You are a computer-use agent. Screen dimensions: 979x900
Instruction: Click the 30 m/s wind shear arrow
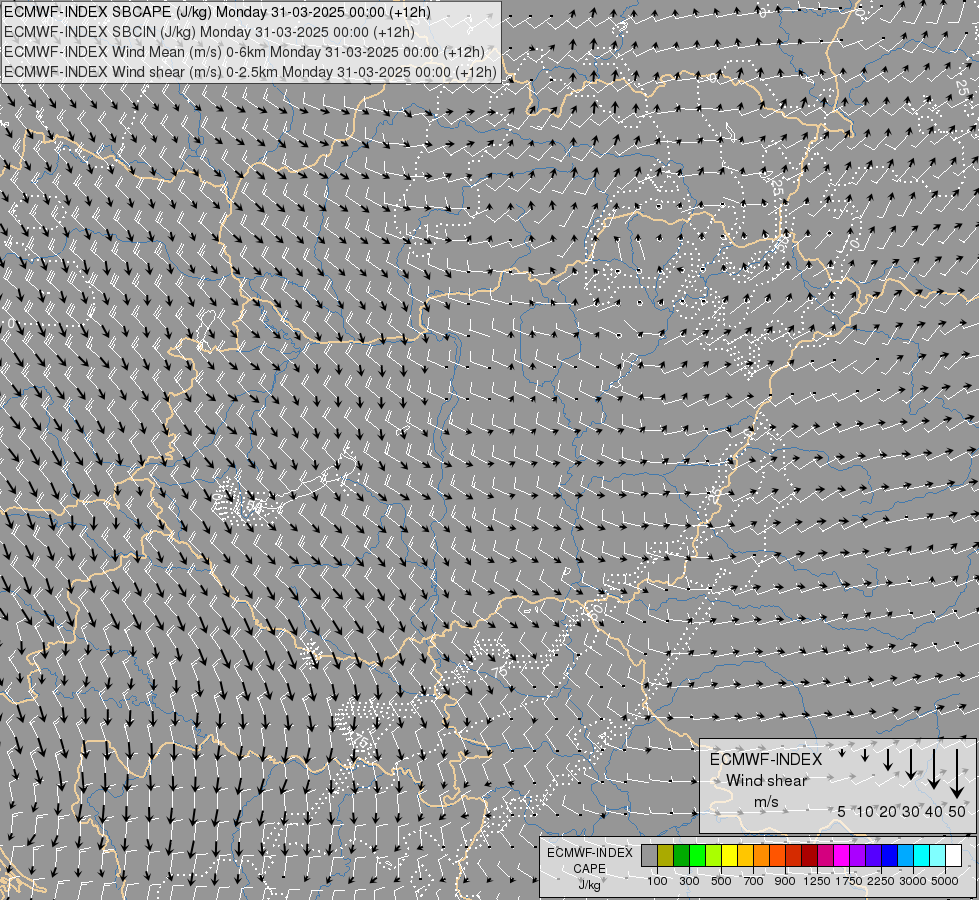click(911, 764)
